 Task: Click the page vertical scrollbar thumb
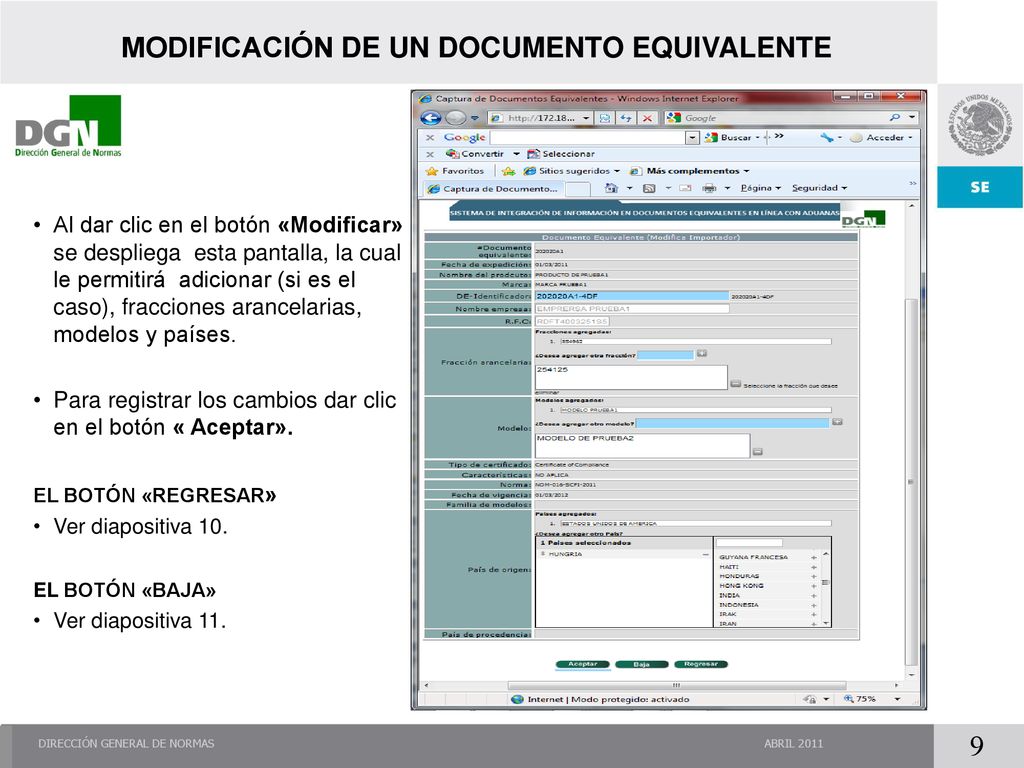tap(910, 481)
